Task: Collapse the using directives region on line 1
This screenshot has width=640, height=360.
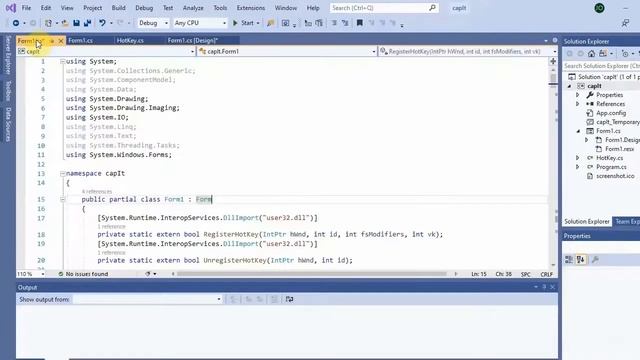Action: (x=62, y=61)
